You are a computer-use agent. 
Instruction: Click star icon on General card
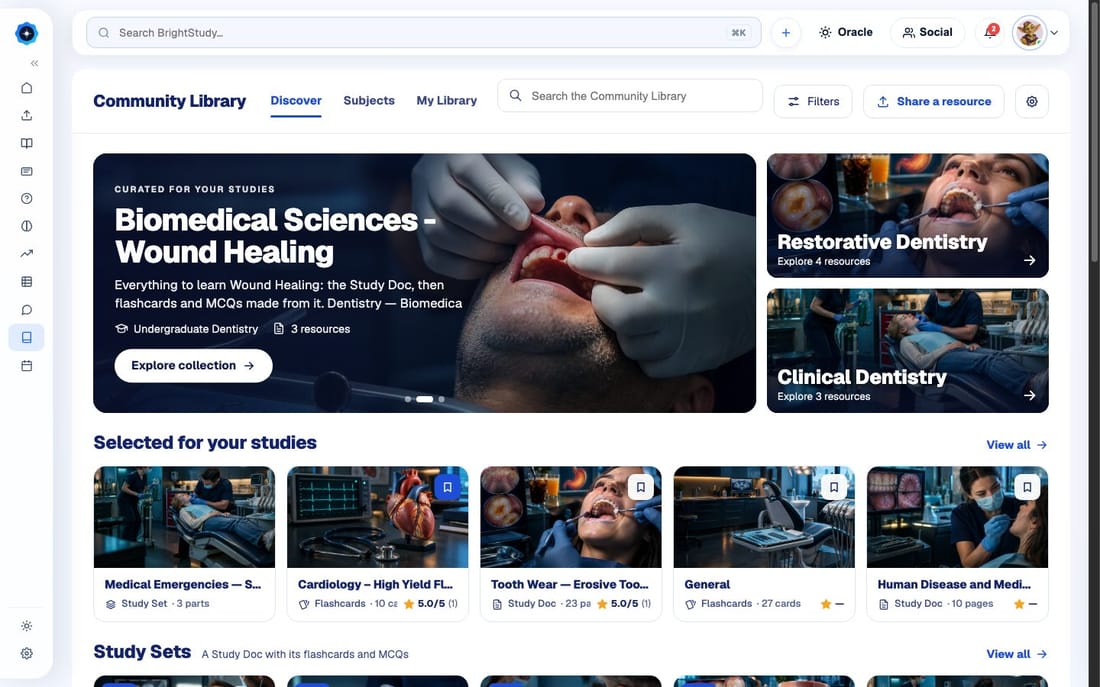pos(826,604)
